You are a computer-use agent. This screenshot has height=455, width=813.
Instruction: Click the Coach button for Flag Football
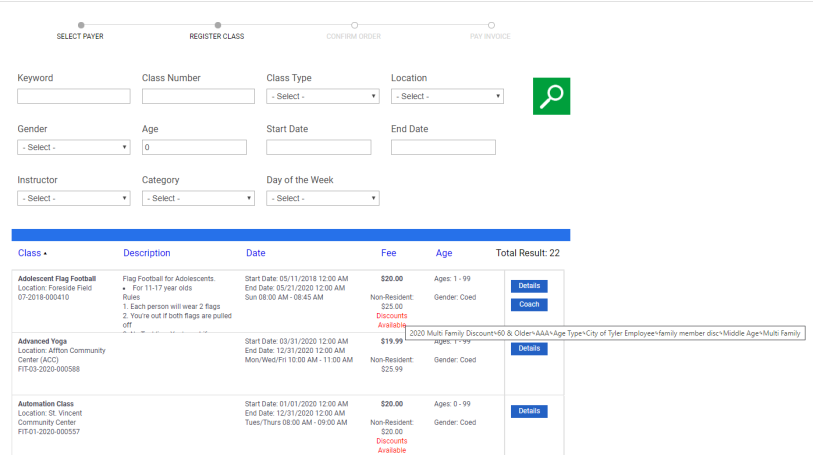coord(529,304)
